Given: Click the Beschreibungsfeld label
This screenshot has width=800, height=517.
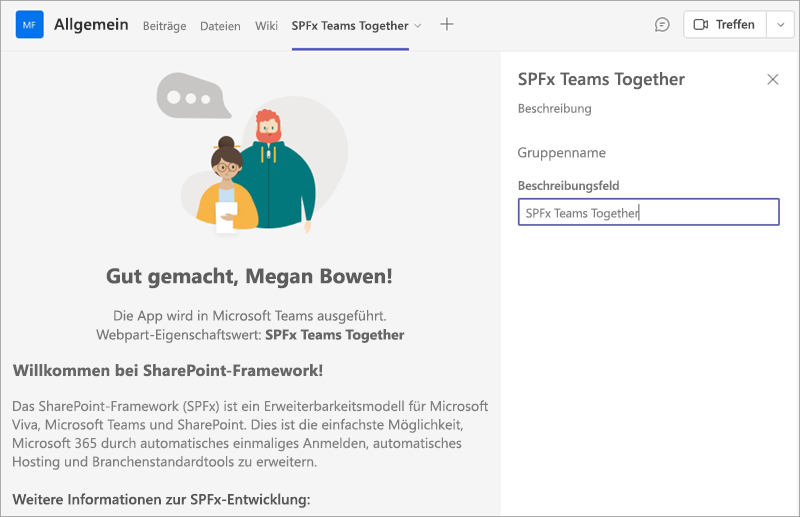Looking at the screenshot, I should pyautogui.click(x=568, y=186).
